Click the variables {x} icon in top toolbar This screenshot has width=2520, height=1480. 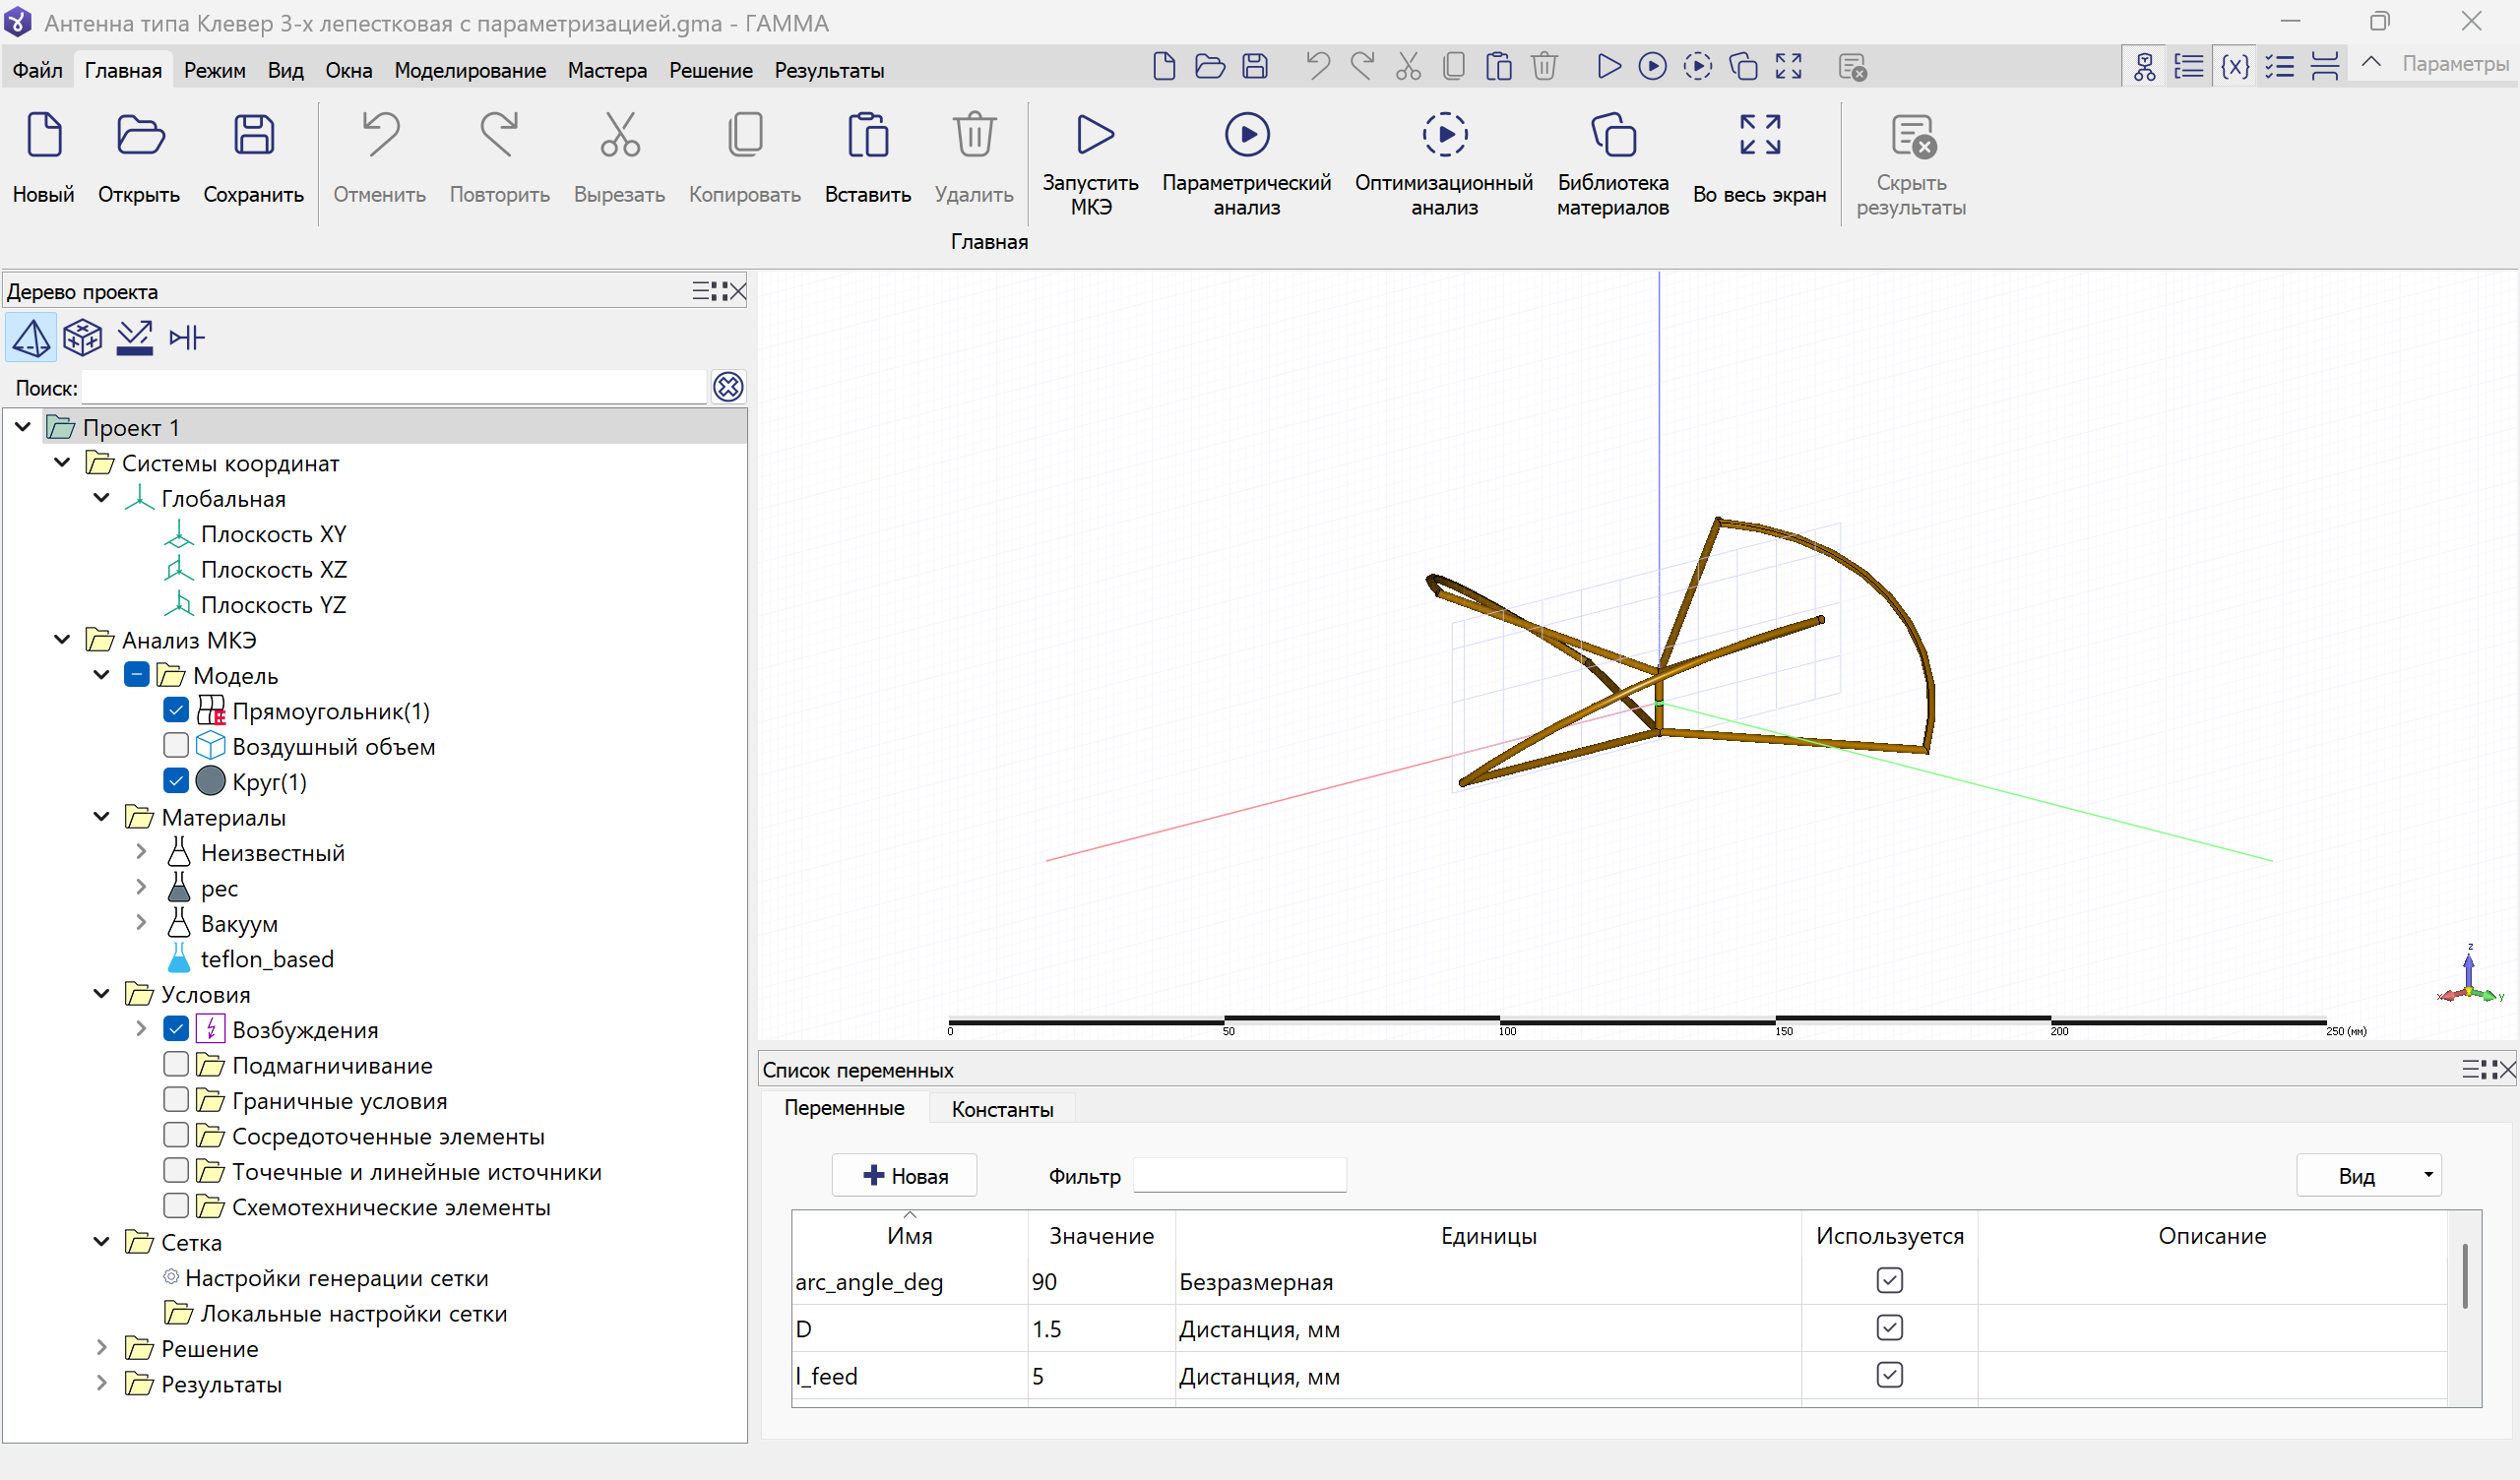(2234, 67)
